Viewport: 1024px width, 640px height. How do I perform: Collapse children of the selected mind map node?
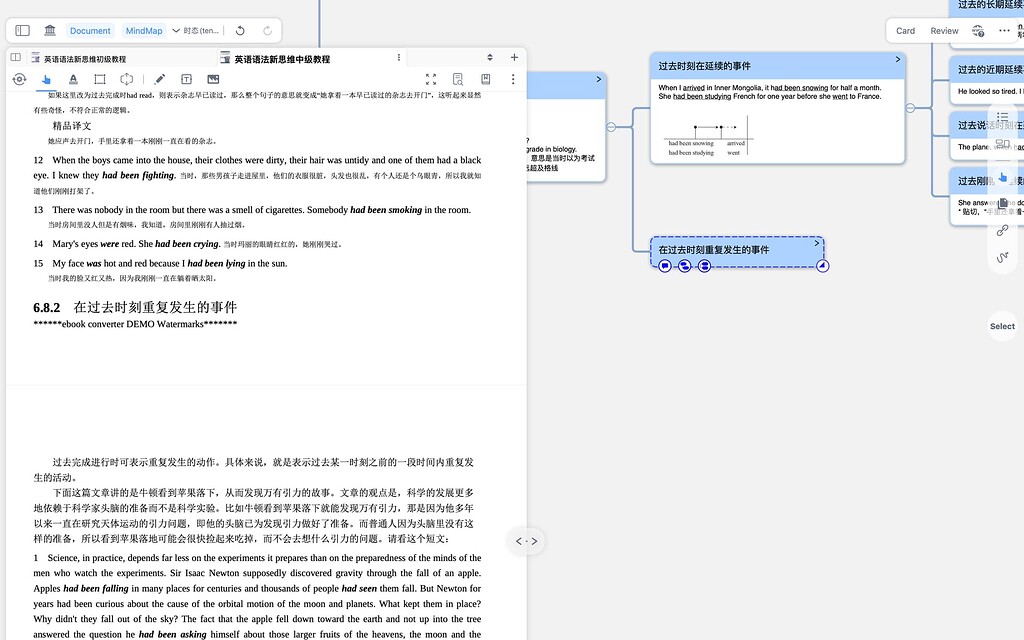822,265
